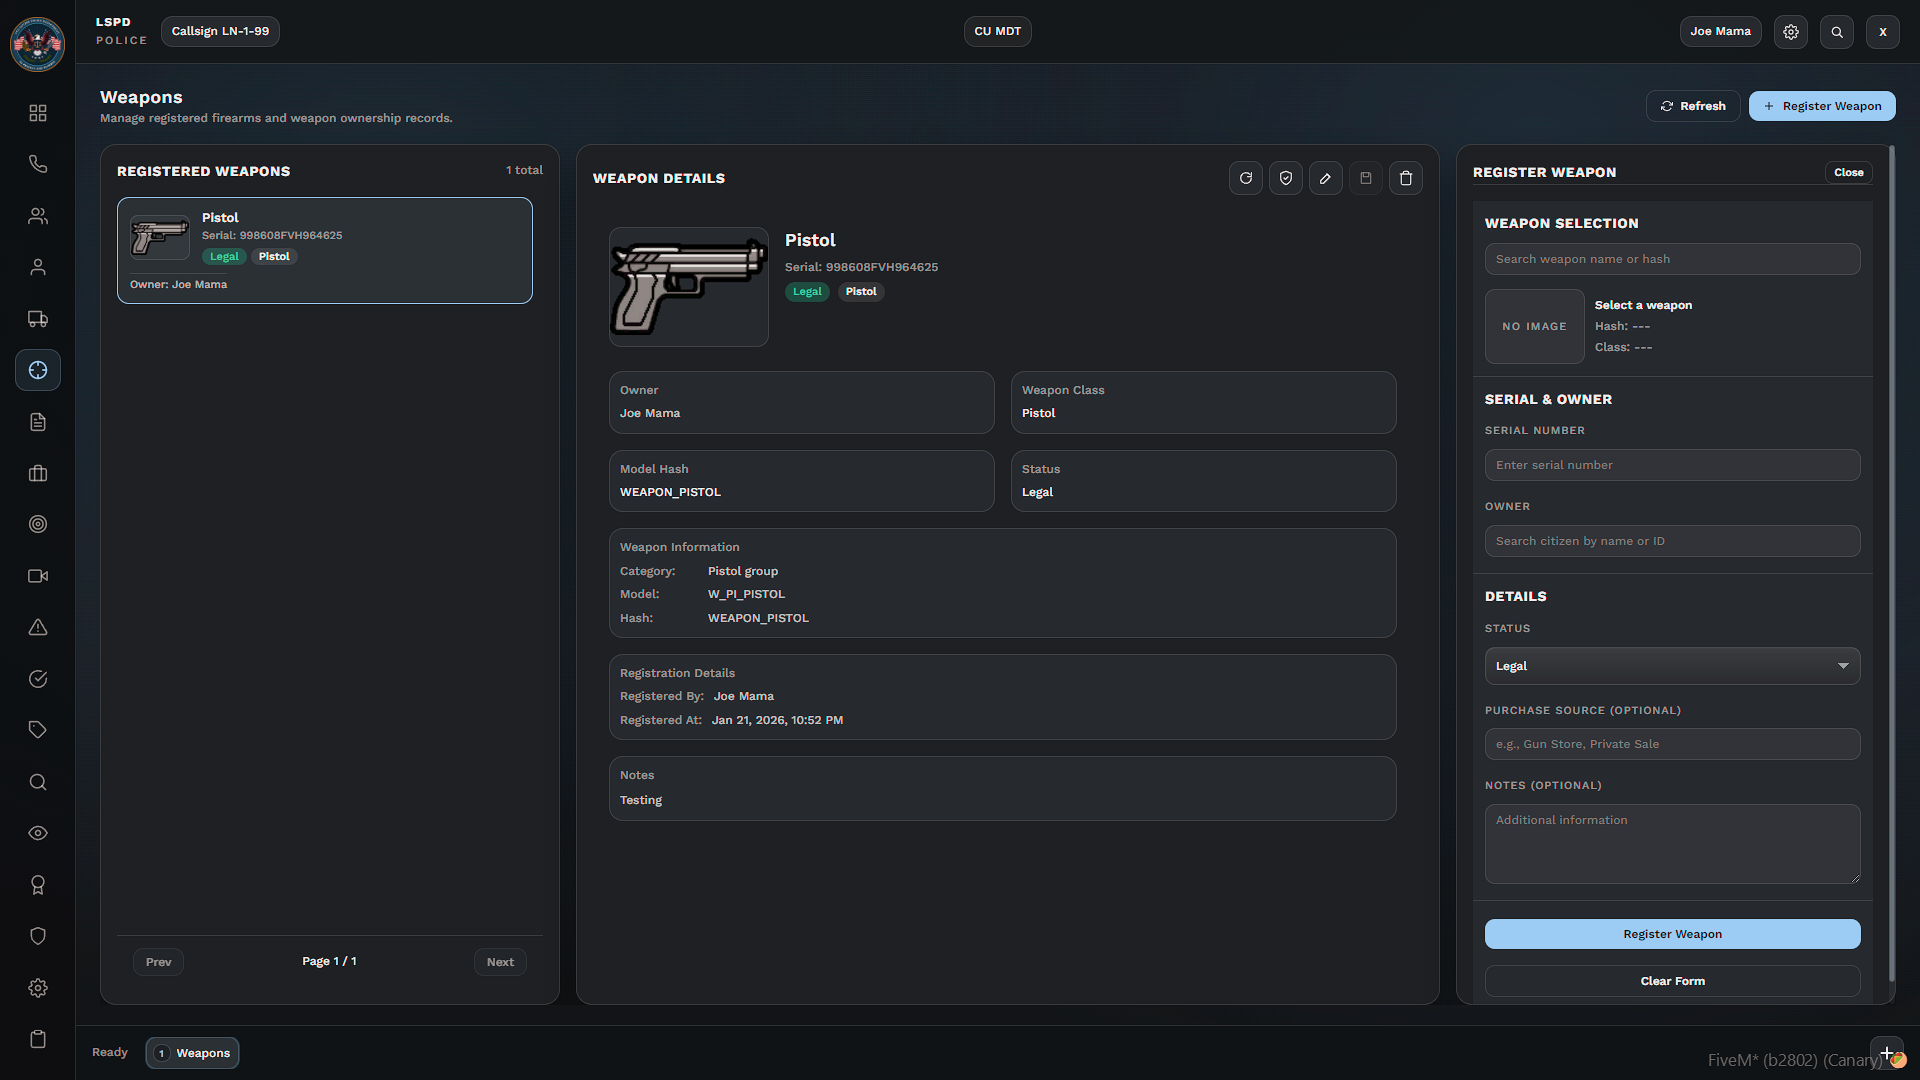Click the reload icon in Weapon Details toolbar
The width and height of the screenshot is (1920, 1080).
click(x=1245, y=178)
